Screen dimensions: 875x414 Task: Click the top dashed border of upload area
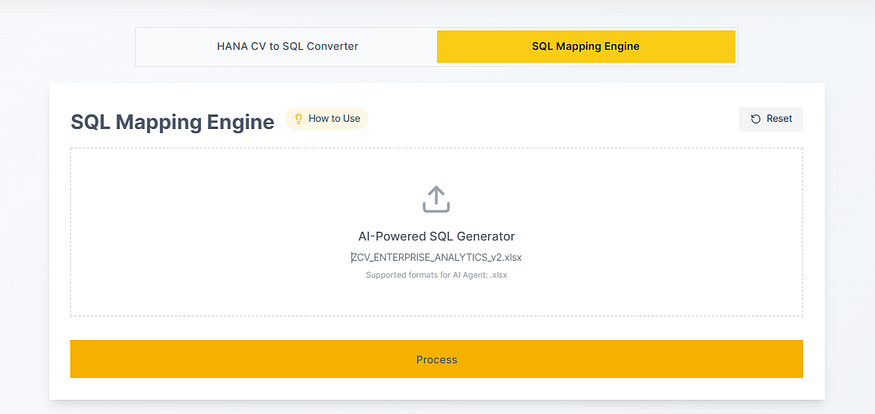coord(436,149)
